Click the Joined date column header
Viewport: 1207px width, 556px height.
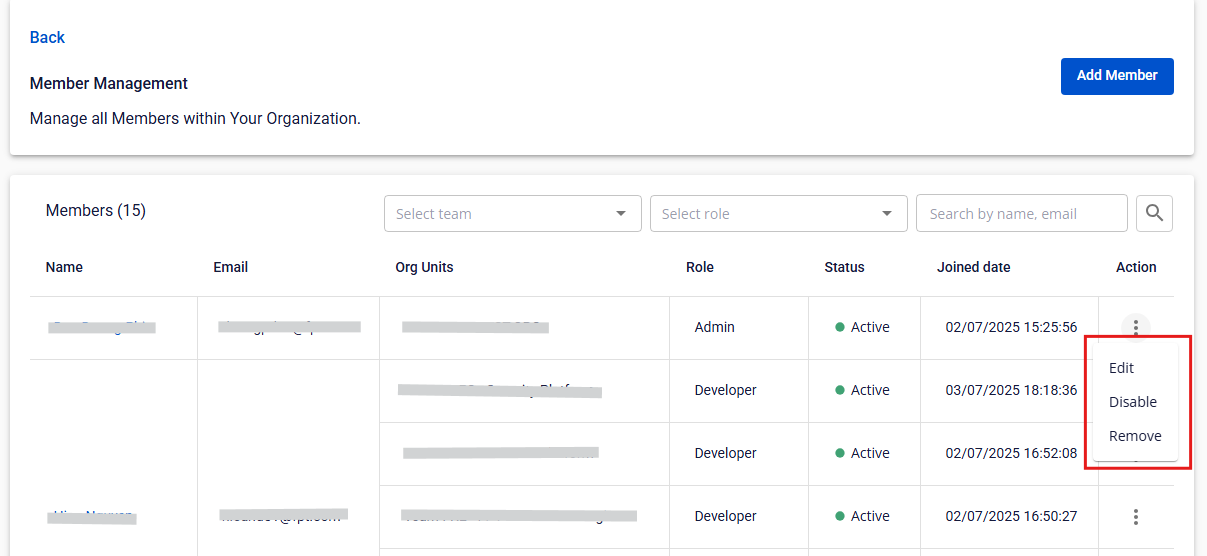click(973, 267)
